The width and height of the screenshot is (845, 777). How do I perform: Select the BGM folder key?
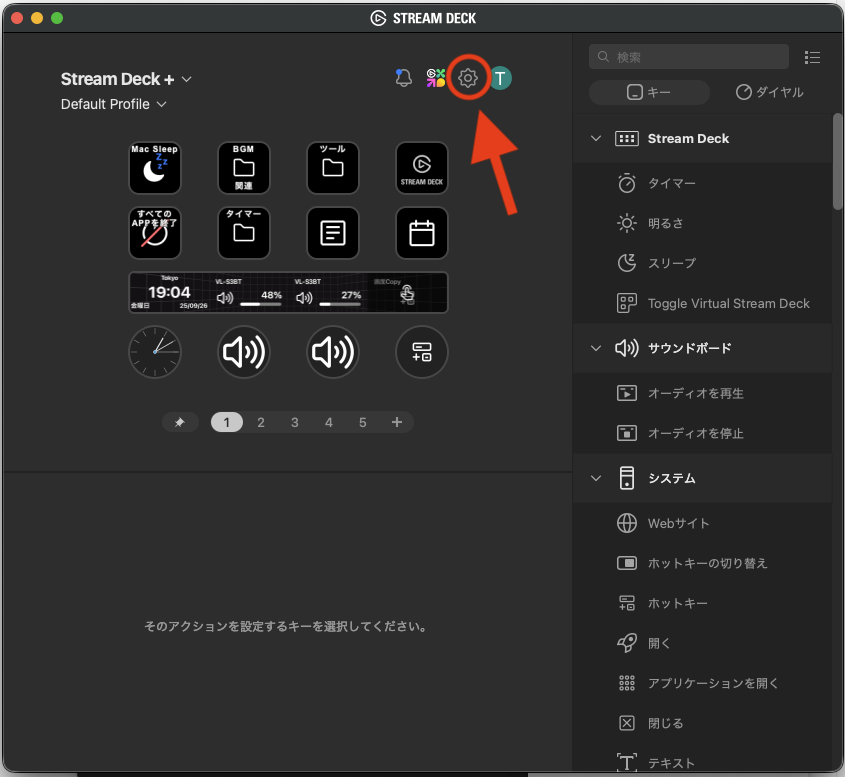coord(244,168)
